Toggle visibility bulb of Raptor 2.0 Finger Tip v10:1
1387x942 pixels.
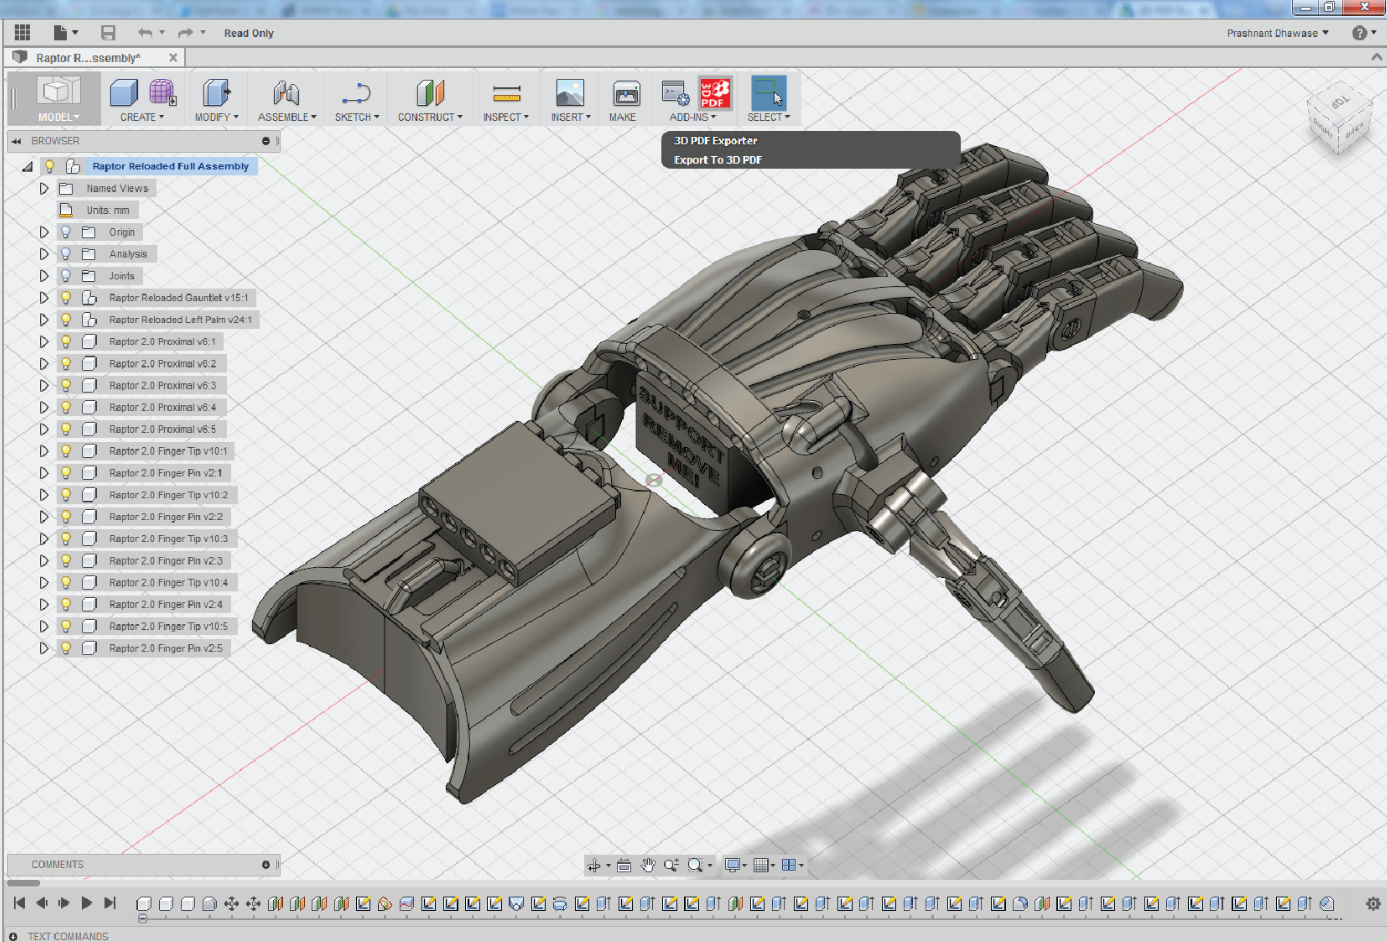point(66,451)
